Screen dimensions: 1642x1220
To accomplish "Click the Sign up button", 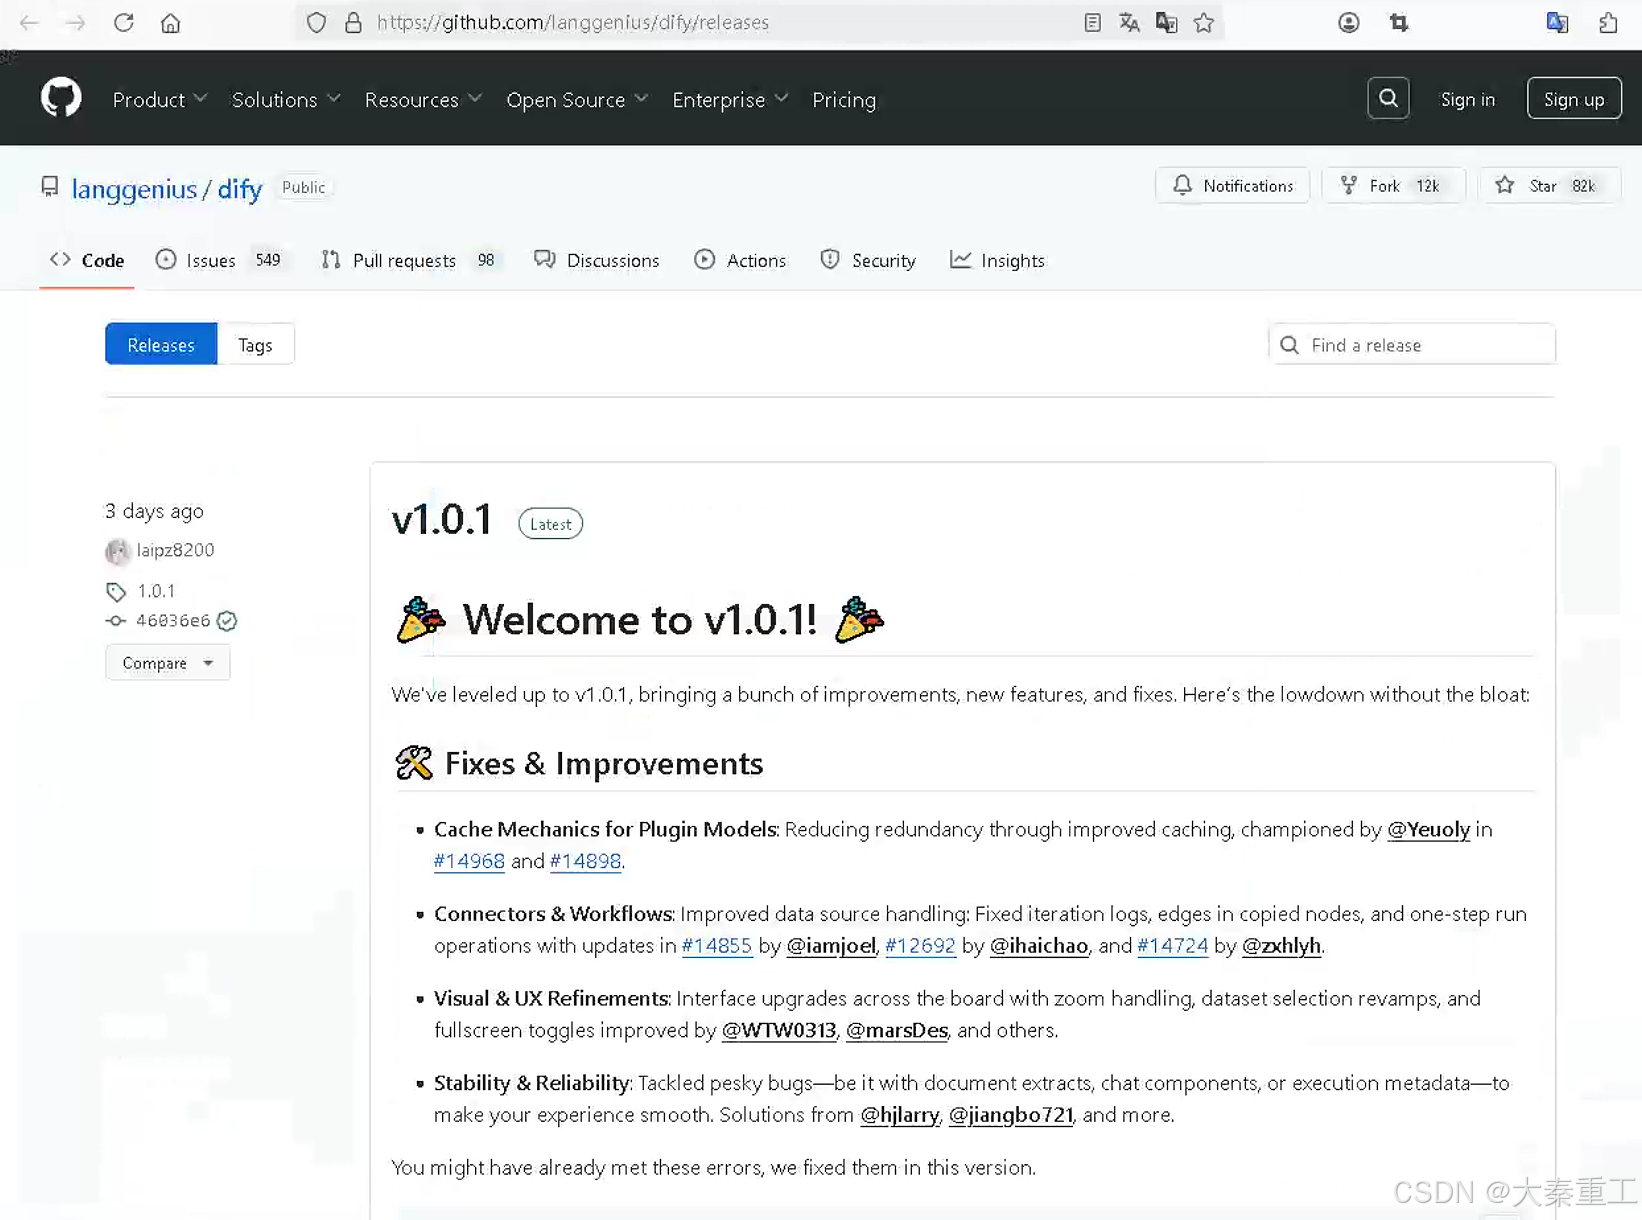I will (x=1574, y=98).
